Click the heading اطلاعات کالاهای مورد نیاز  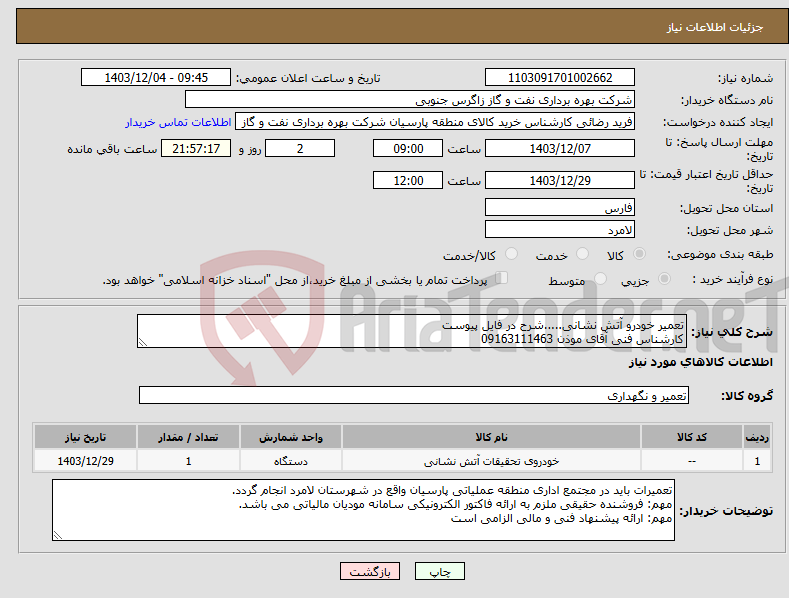[x=700, y=362]
